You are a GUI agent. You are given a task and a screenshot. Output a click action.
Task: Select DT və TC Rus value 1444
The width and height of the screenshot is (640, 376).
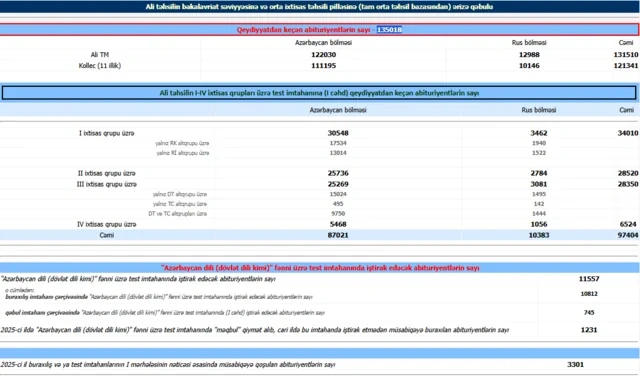click(x=539, y=214)
